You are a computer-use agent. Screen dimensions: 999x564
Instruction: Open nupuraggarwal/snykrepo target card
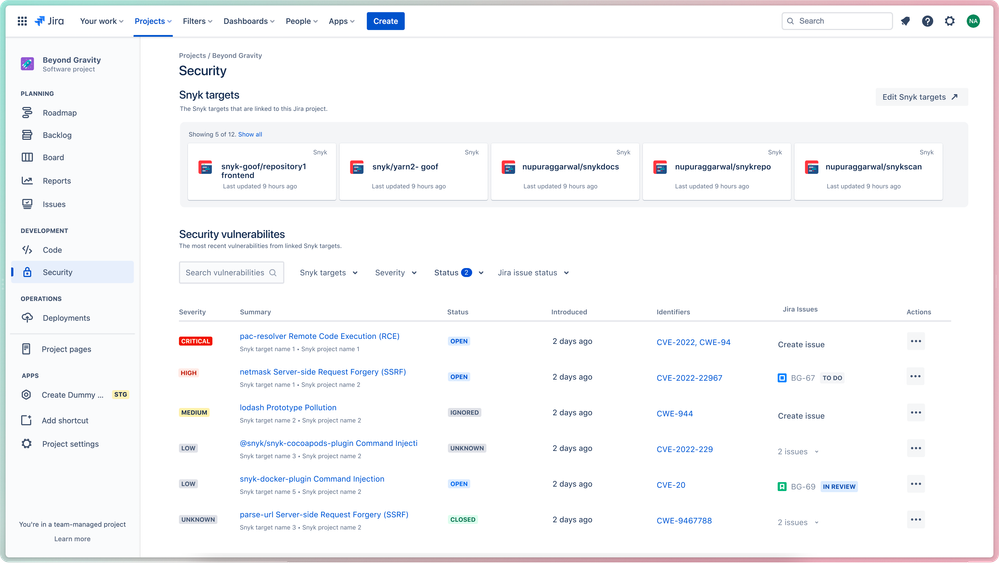717,172
